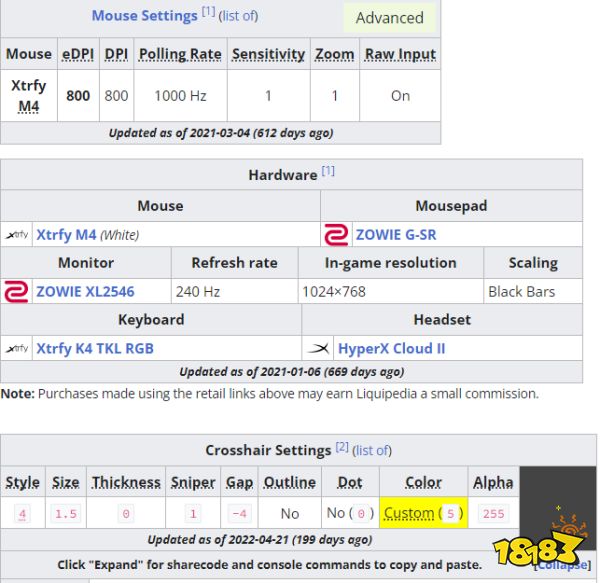The image size is (600, 583).
Task: Open the 'list of' link next to Mouse Settings
Action: click(x=238, y=16)
